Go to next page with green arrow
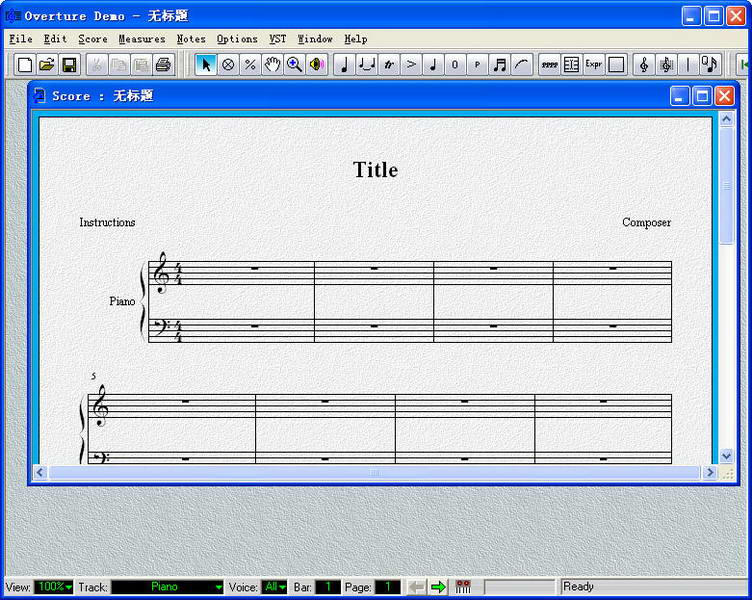The width and height of the screenshot is (752, 600). [438, 587]
